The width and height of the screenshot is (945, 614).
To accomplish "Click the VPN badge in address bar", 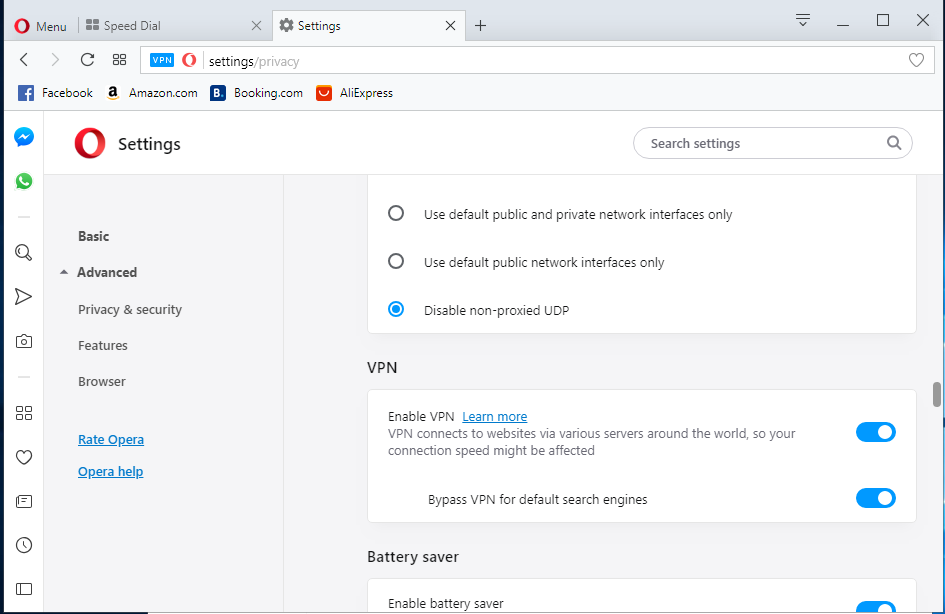I will [162, 60].
